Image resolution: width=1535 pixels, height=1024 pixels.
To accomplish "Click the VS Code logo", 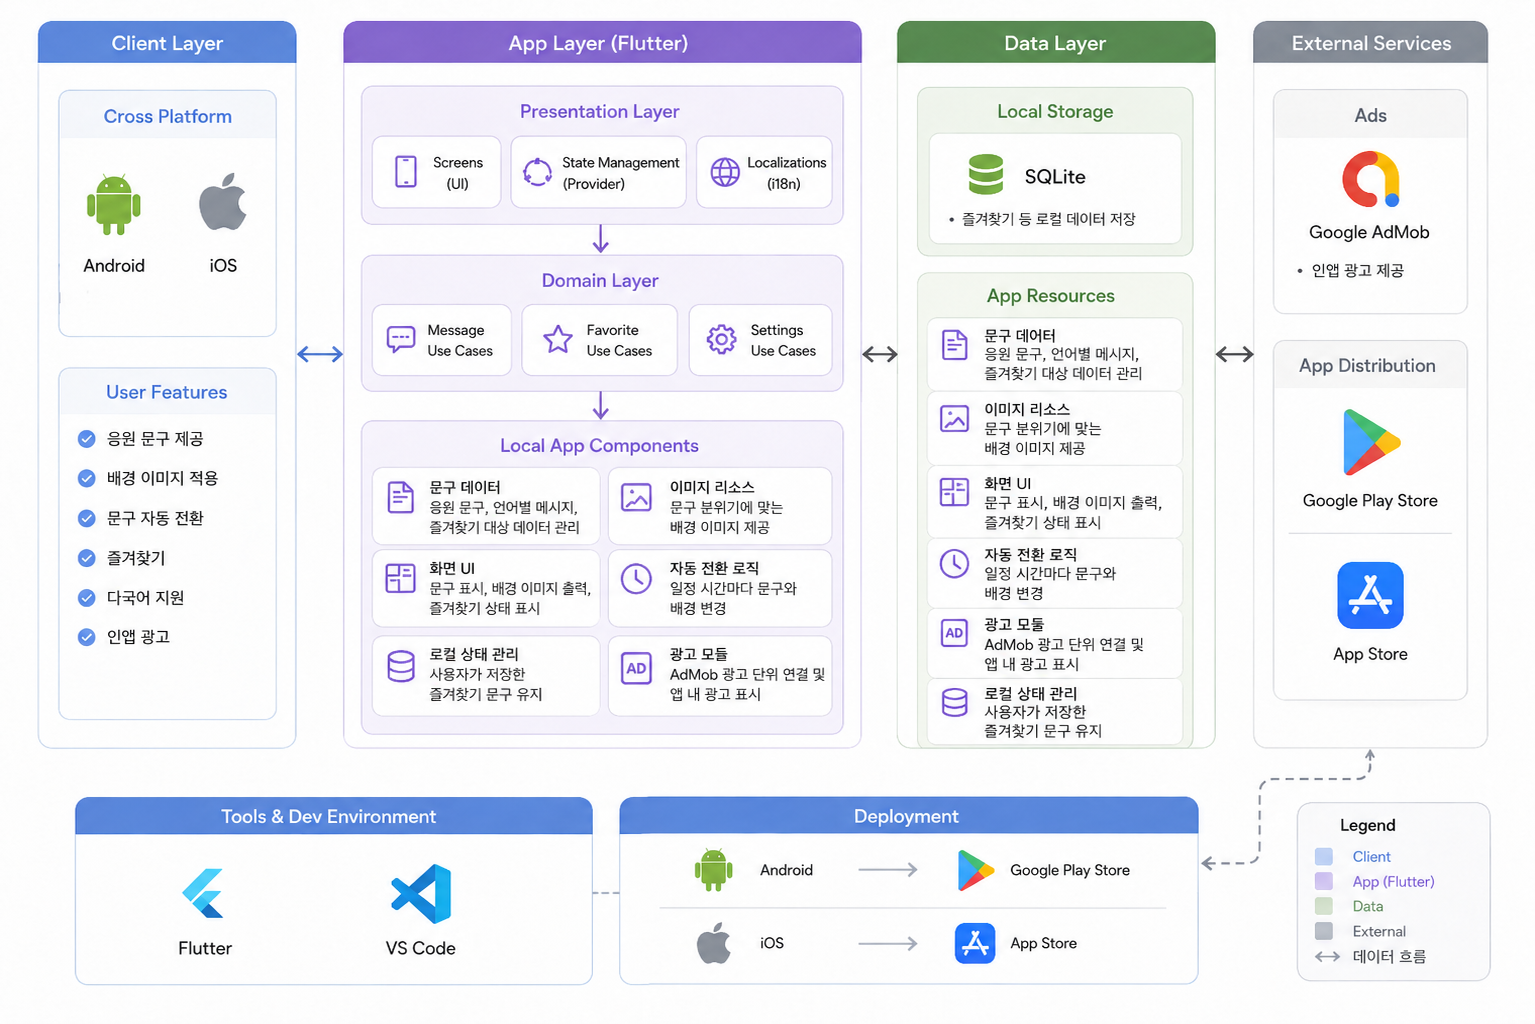I will point(421,893).
